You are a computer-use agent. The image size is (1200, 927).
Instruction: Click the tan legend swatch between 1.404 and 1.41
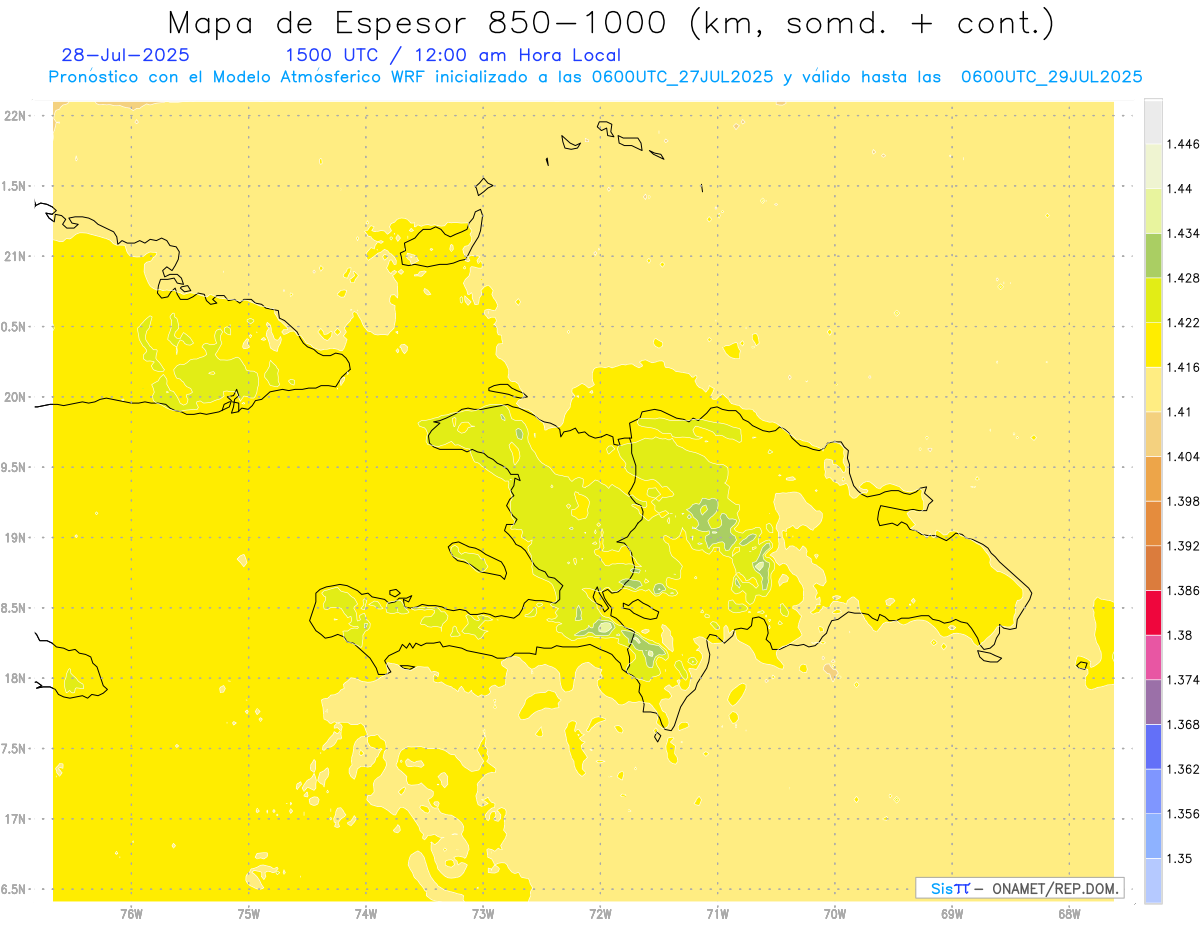coord(1153,434)
